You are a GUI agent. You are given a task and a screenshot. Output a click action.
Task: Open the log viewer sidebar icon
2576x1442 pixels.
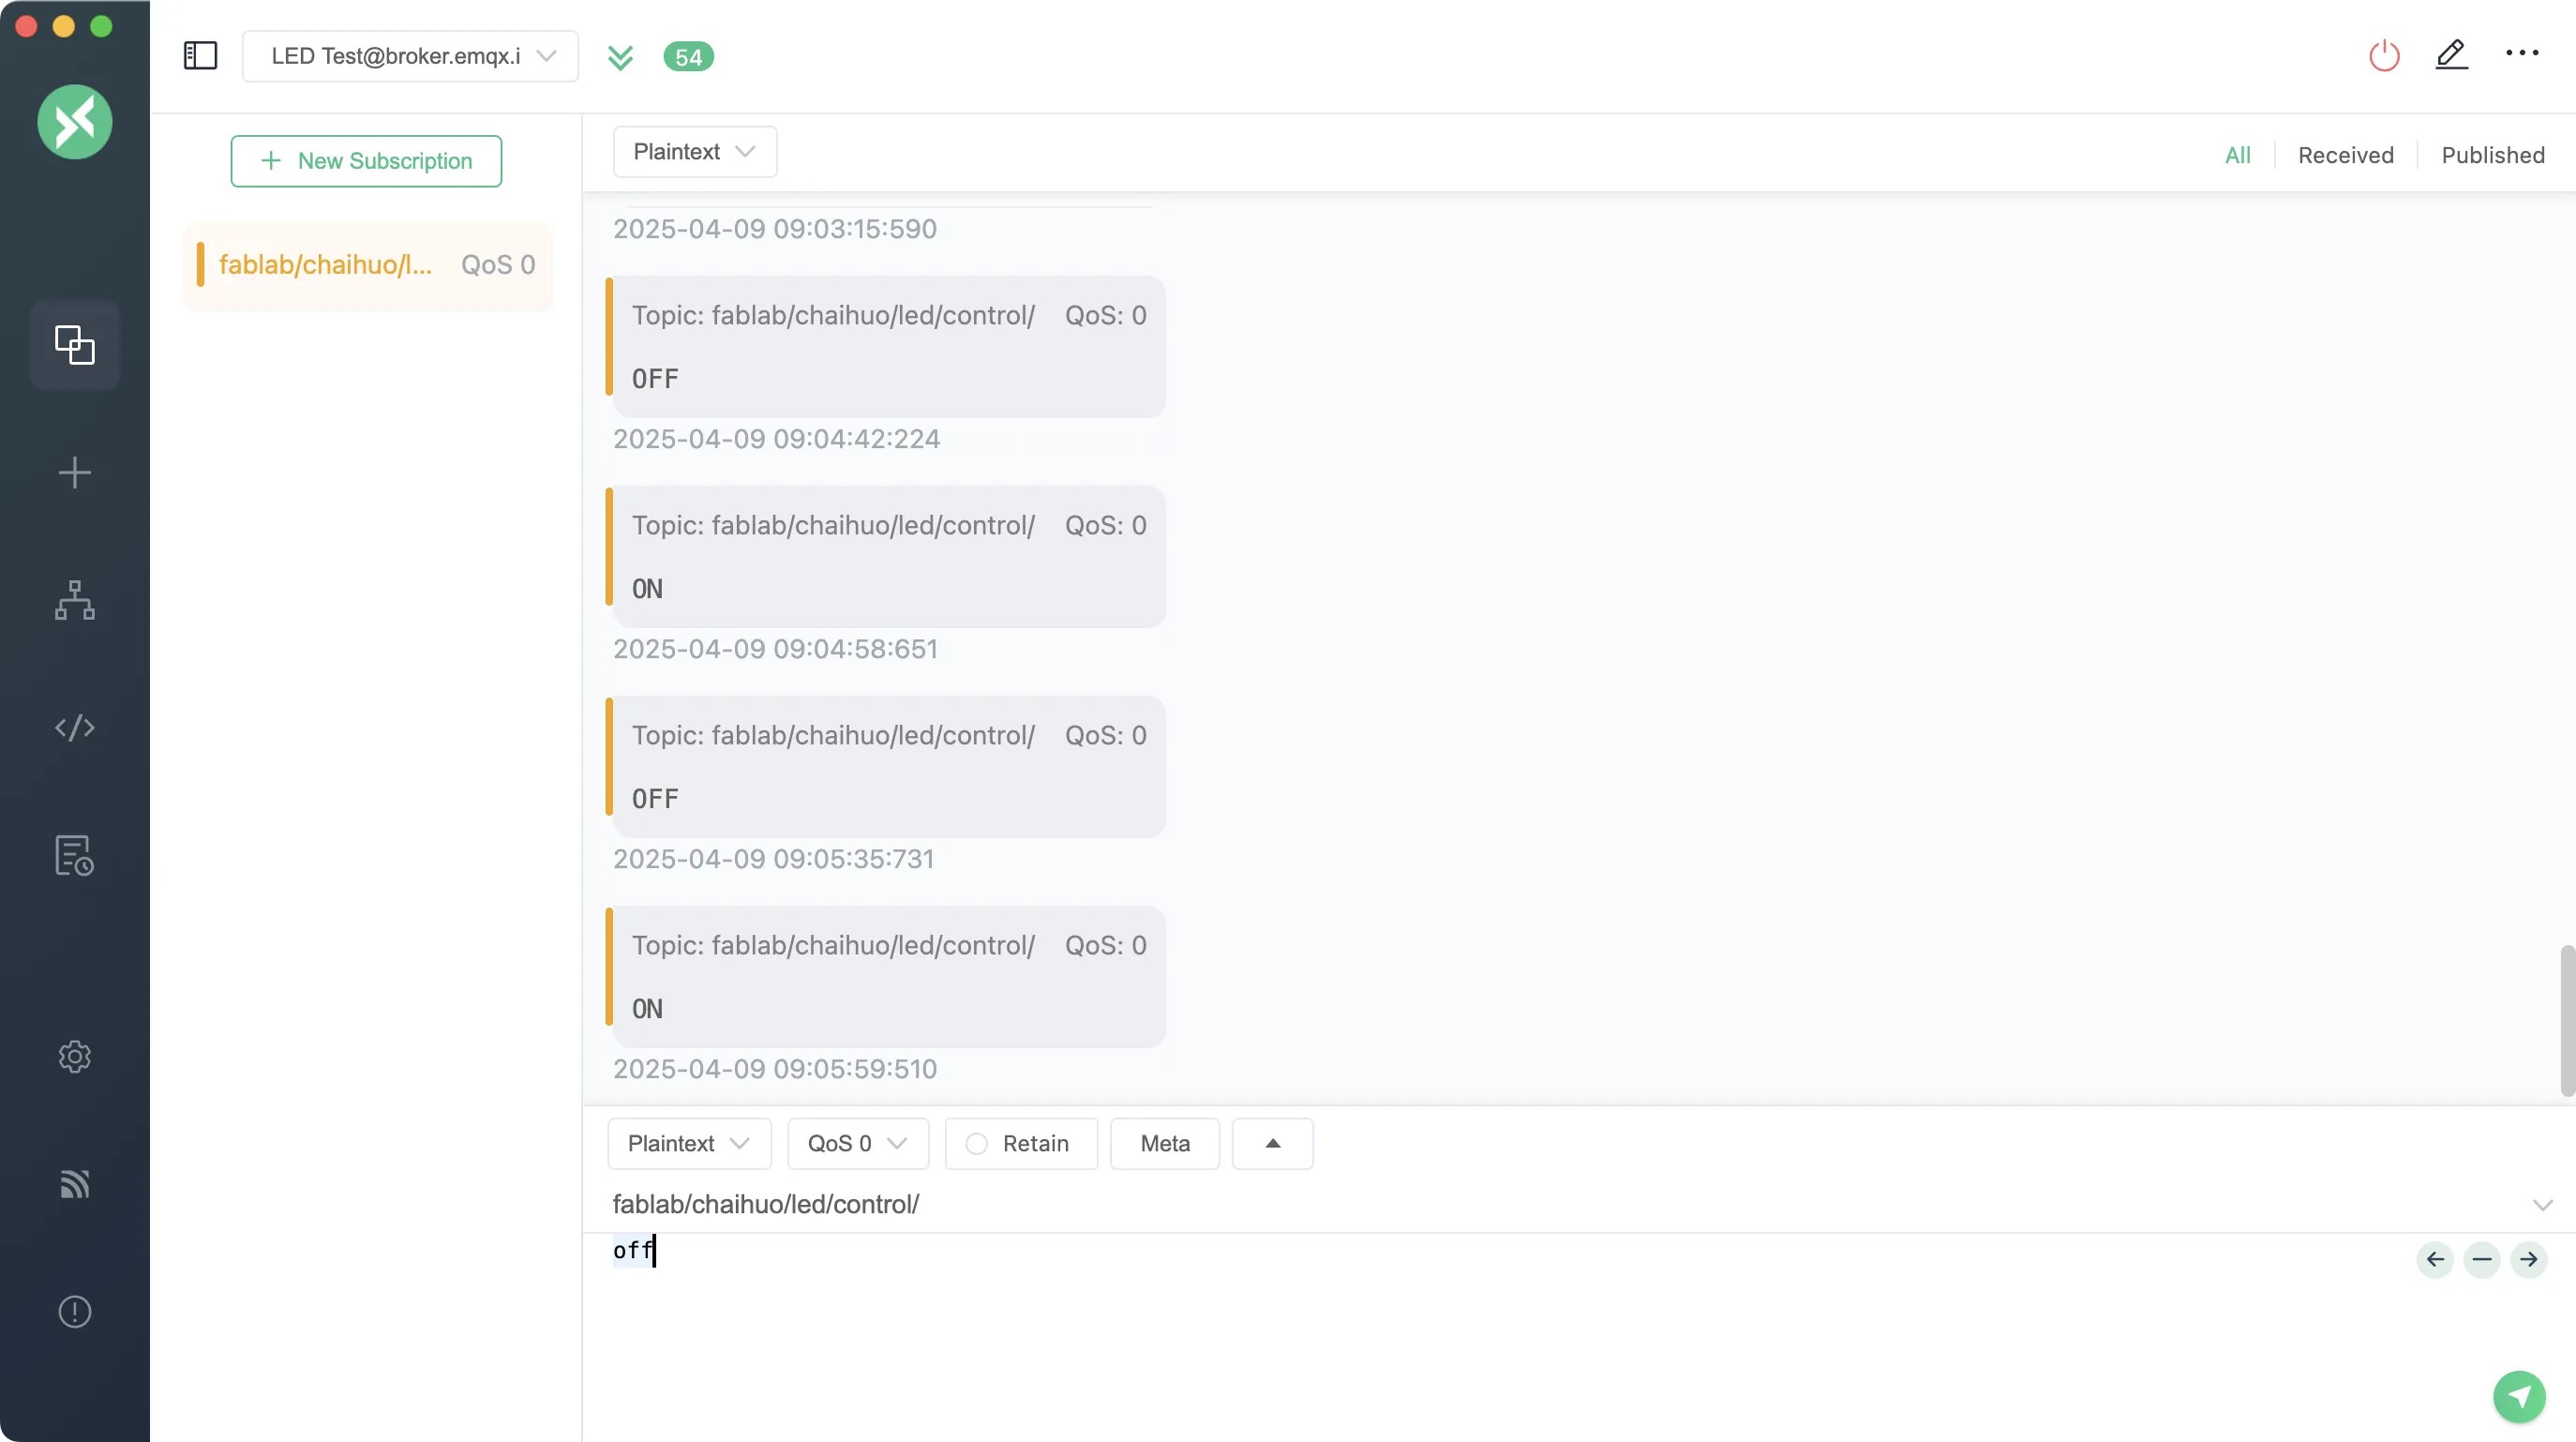75,856
